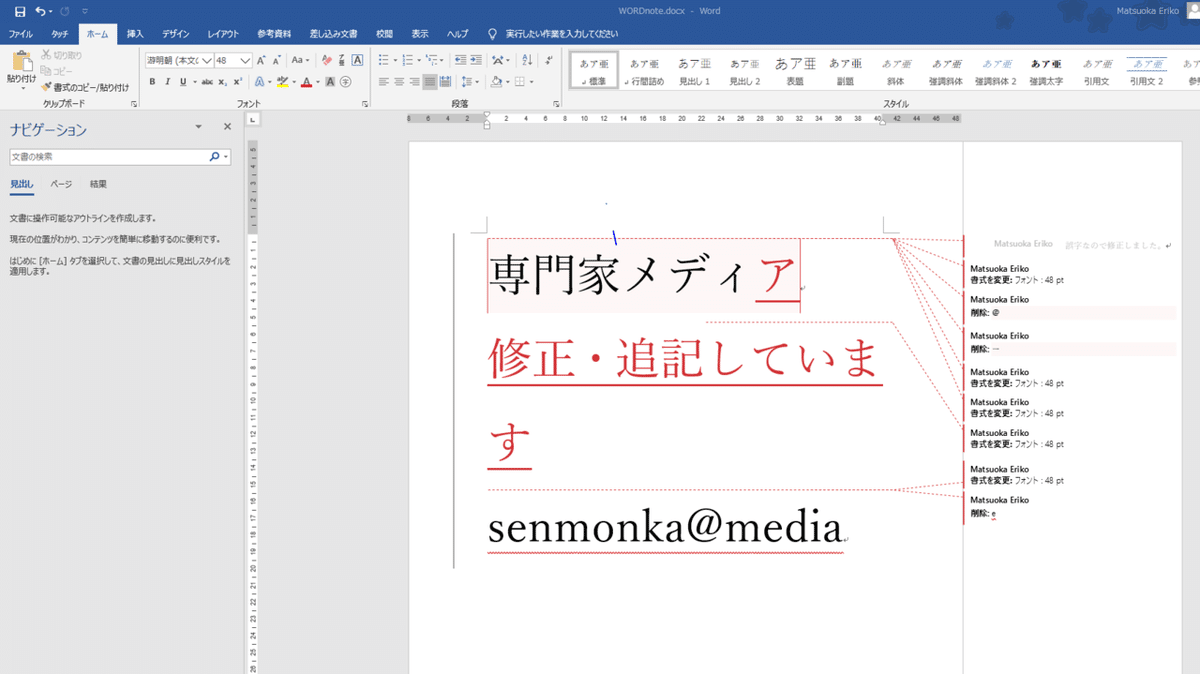Align text right
The width and height of the screenshot is (1200, 674).
point(415,82)
